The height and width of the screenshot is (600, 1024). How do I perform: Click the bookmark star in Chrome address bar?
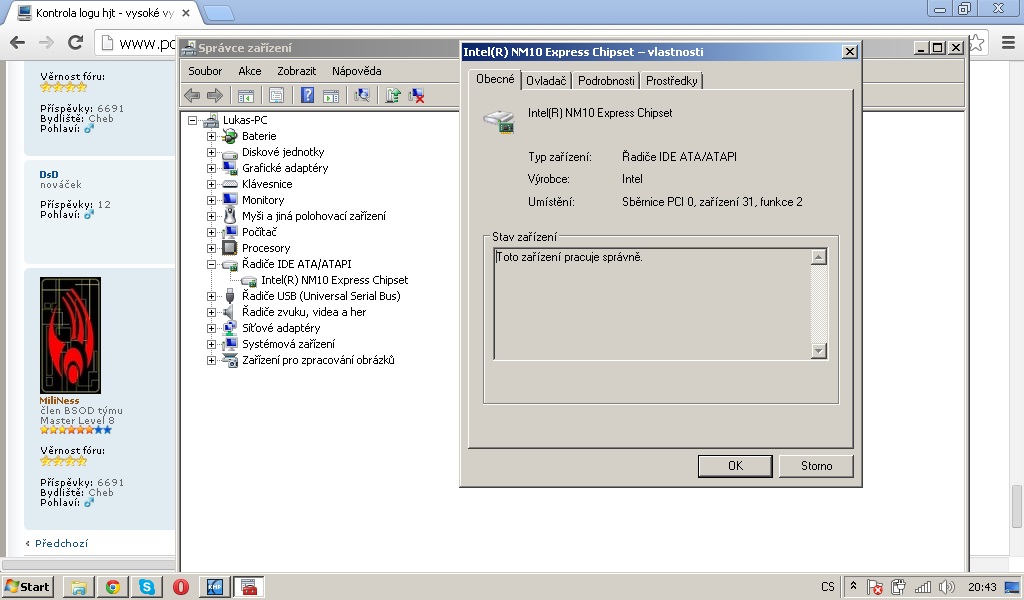pos(976,43)
